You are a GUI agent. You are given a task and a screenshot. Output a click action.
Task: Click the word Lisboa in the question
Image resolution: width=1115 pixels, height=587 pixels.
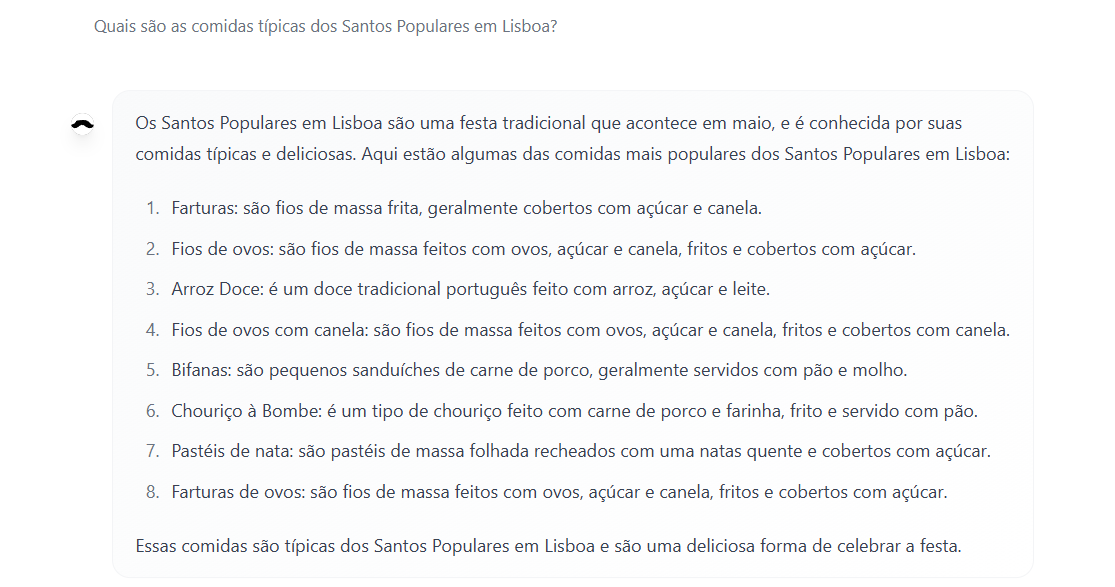[x=529, y=26]
